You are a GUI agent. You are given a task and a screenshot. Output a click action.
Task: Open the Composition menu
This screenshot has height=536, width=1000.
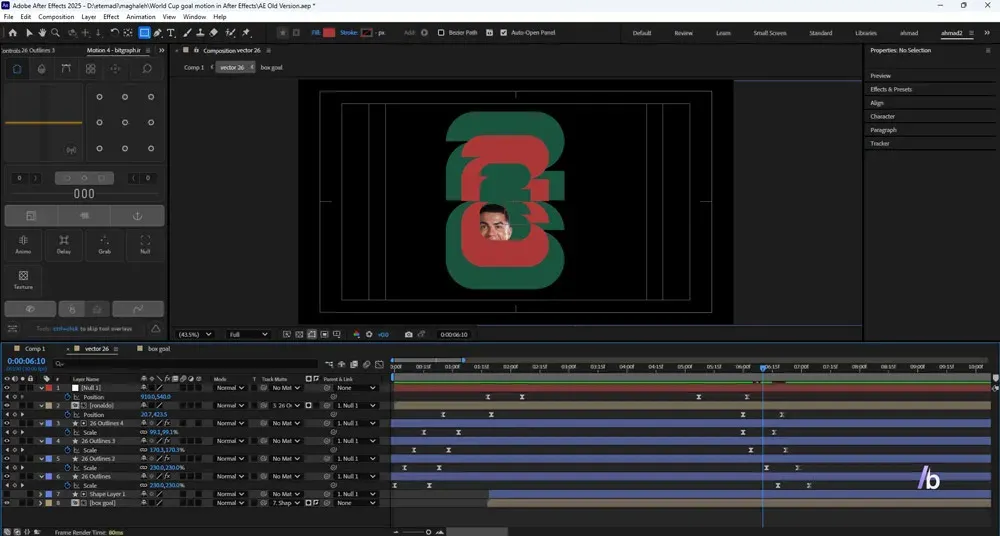[56, 17]
